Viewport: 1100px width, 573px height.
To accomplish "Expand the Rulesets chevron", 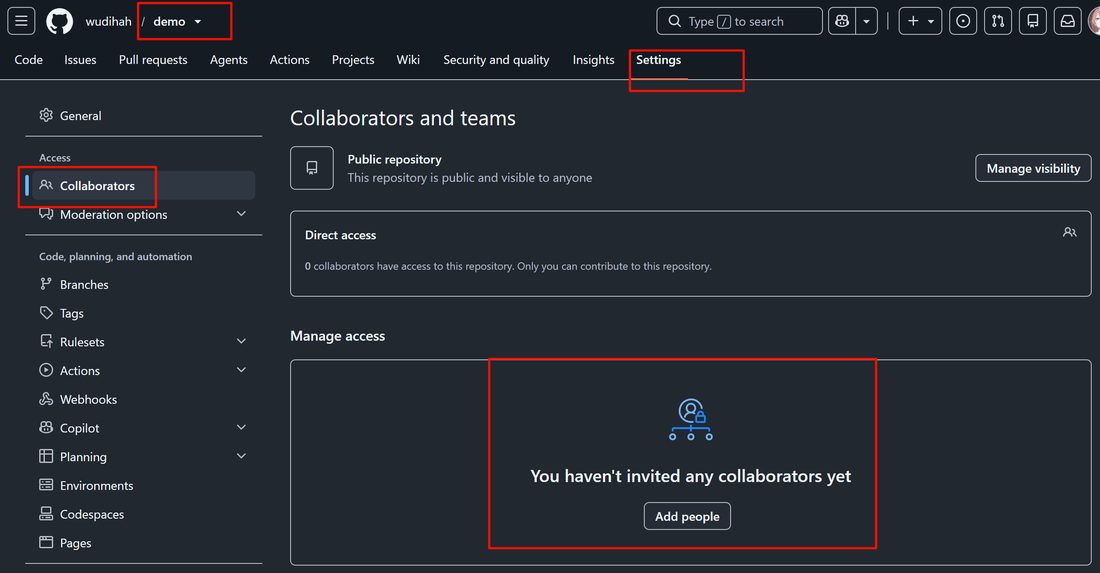I will click(x=241, y=342).
